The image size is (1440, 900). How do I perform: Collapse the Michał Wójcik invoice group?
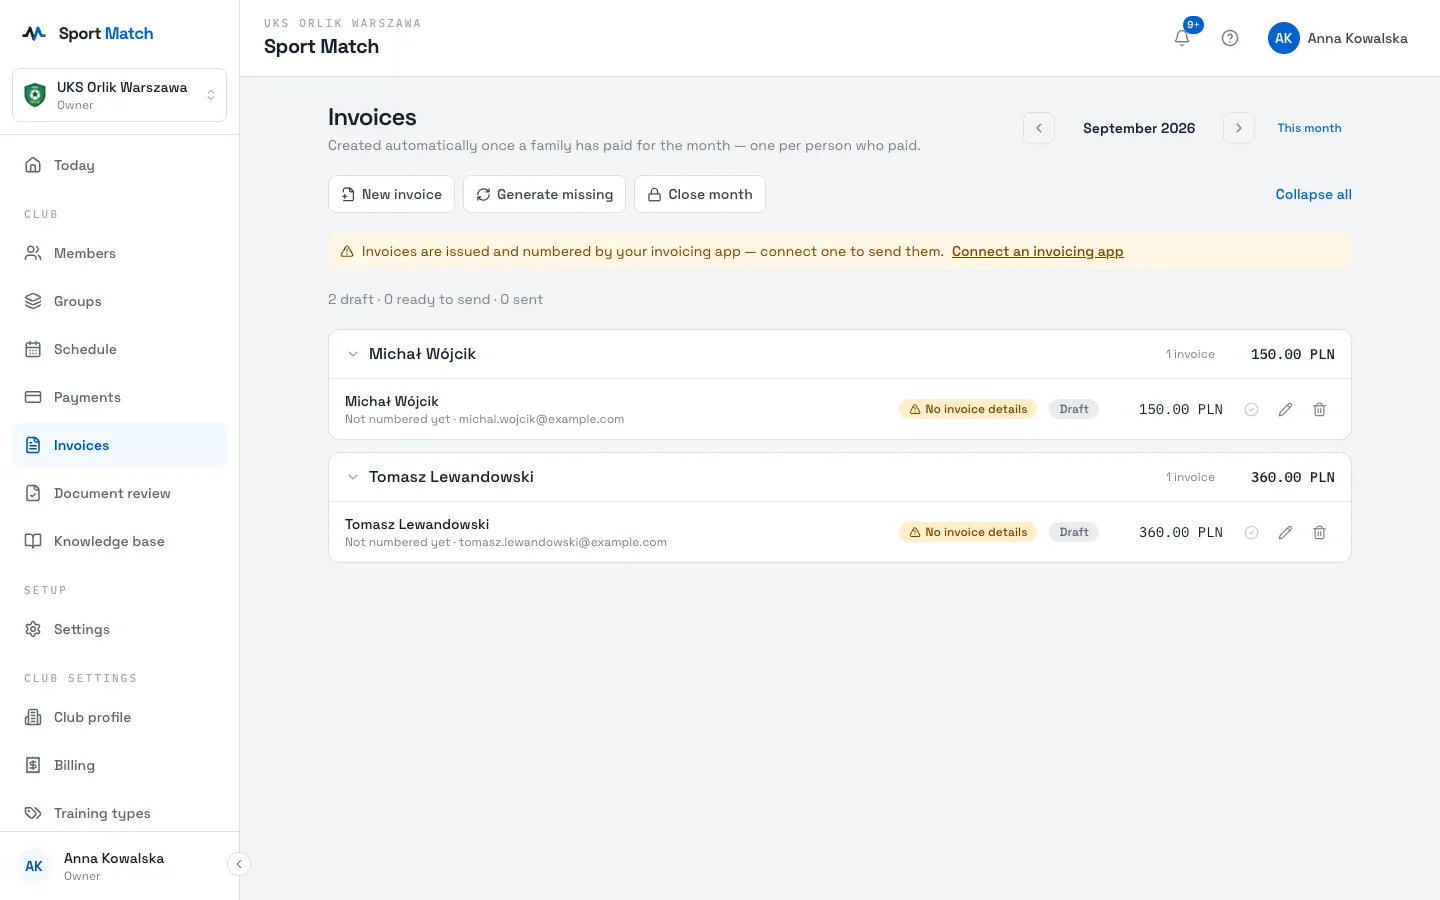tap(353, 354)
